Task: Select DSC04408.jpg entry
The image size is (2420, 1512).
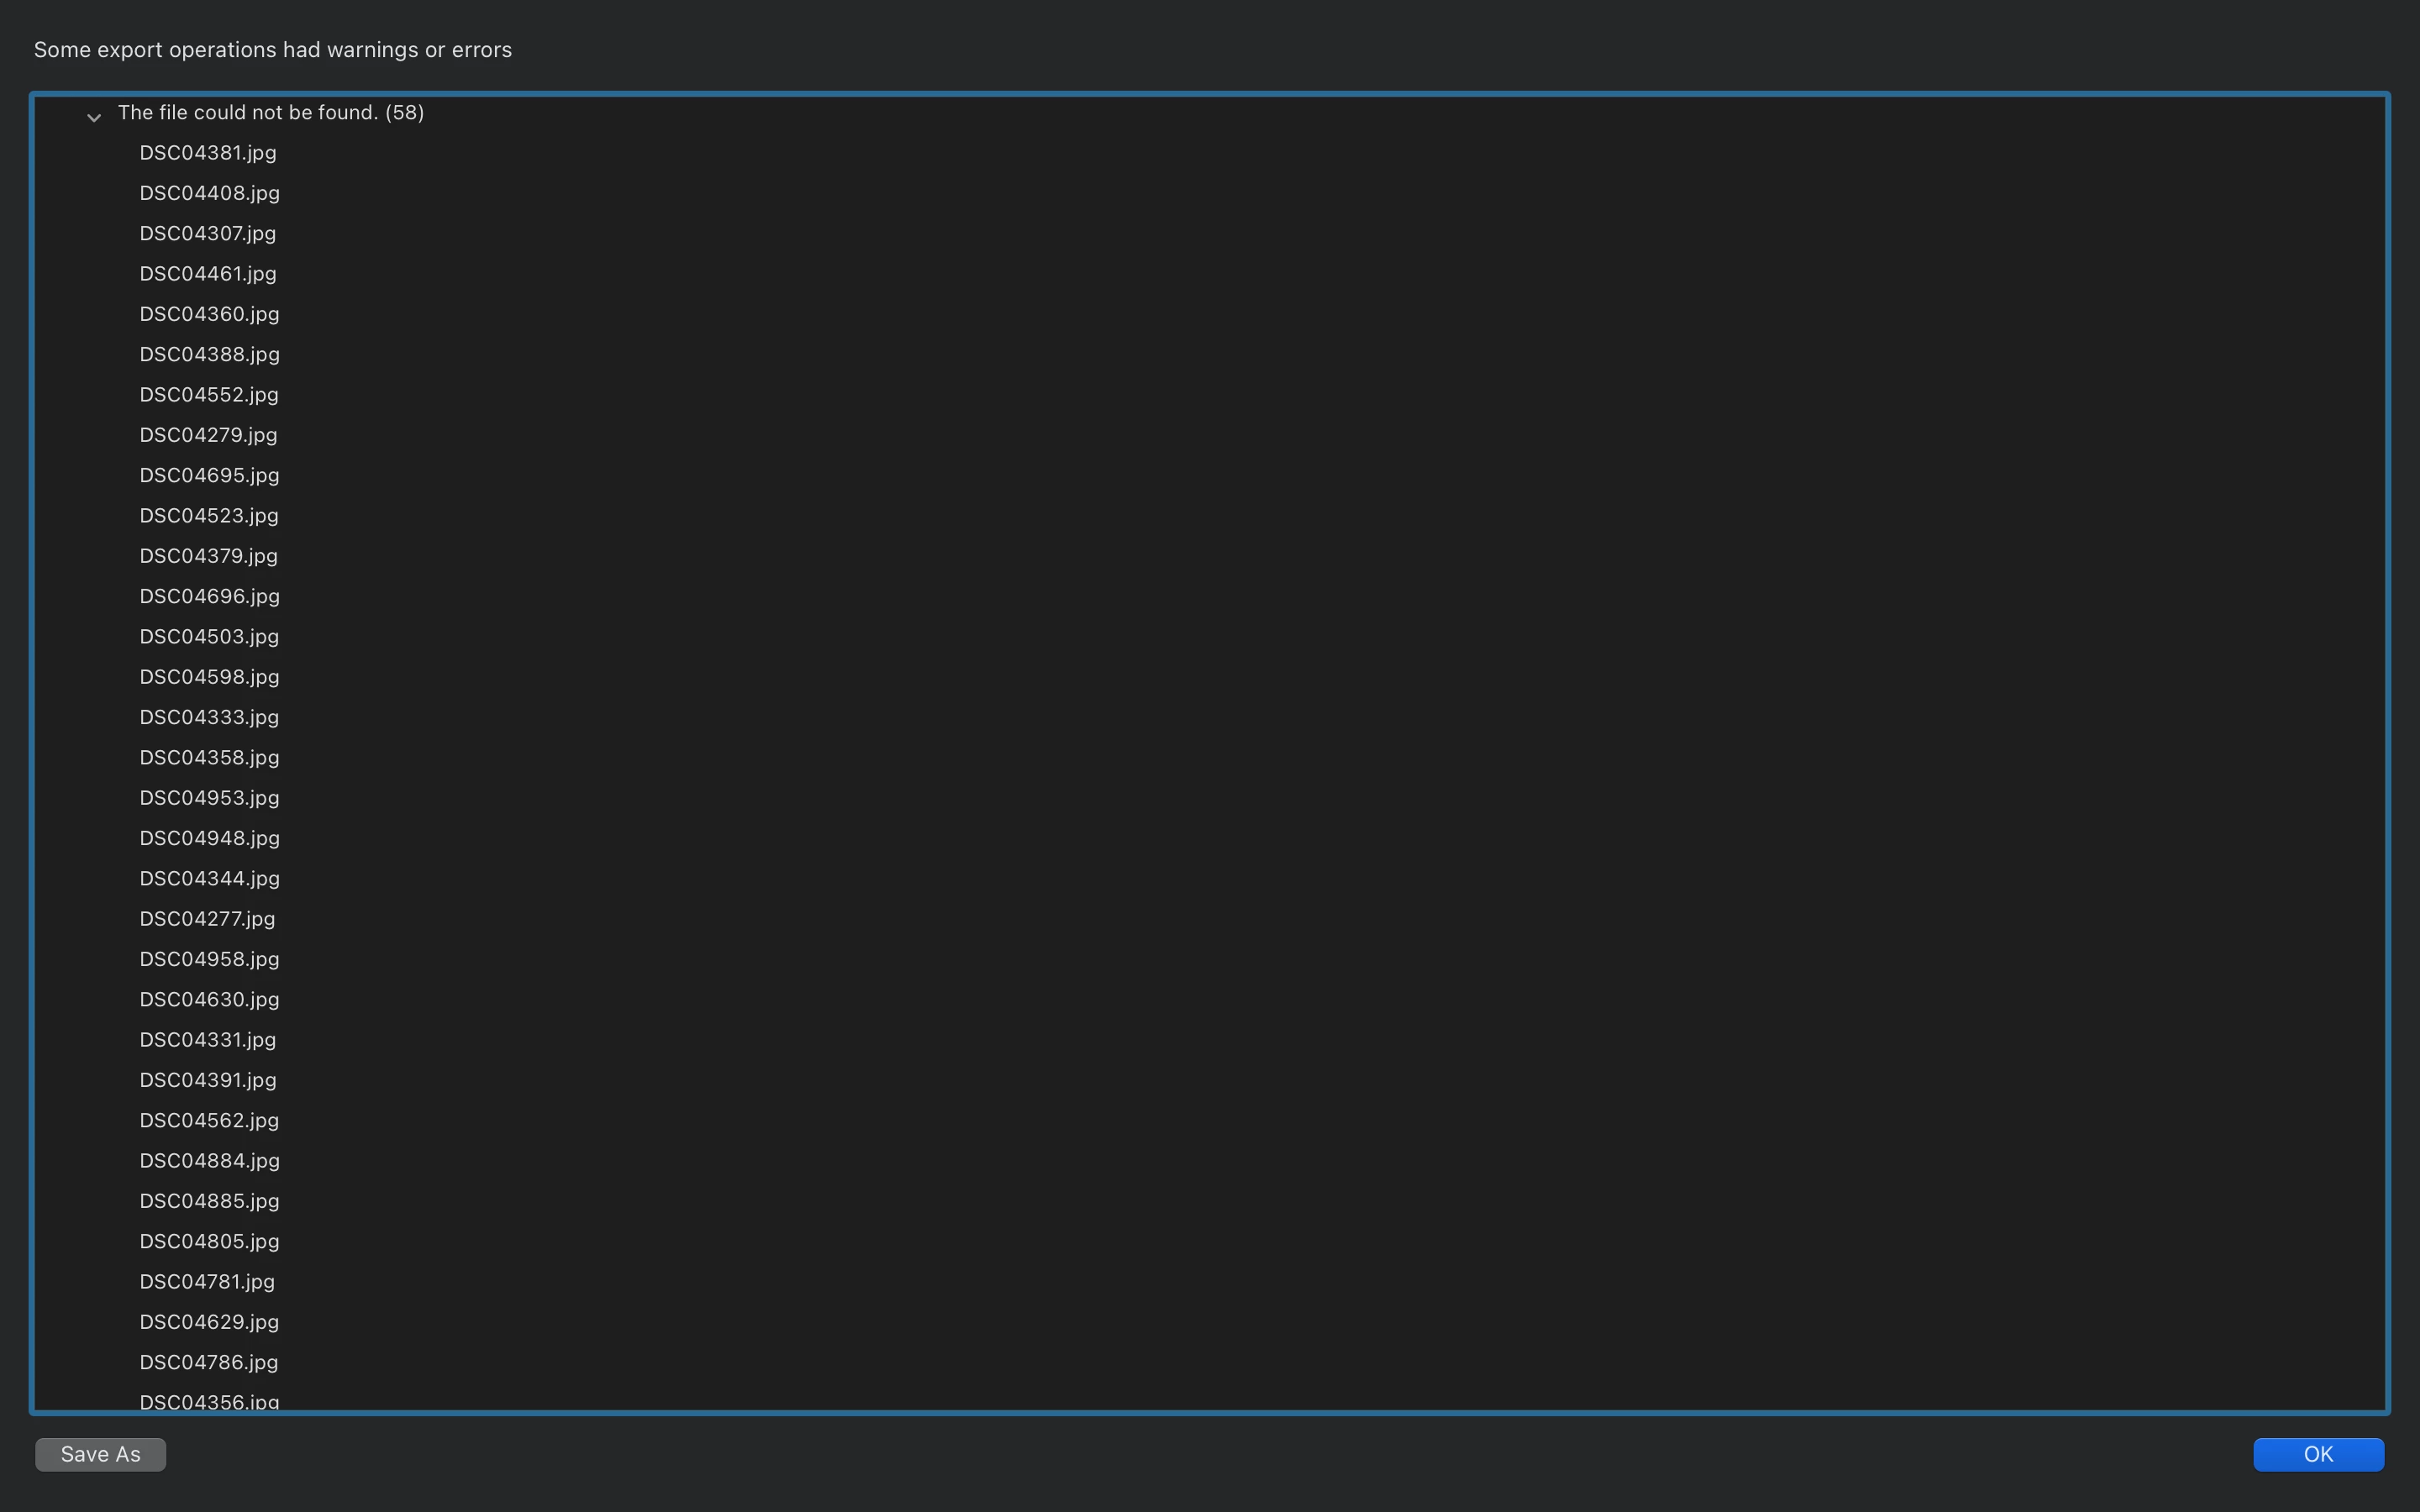Action: click(x=209, y=193)
